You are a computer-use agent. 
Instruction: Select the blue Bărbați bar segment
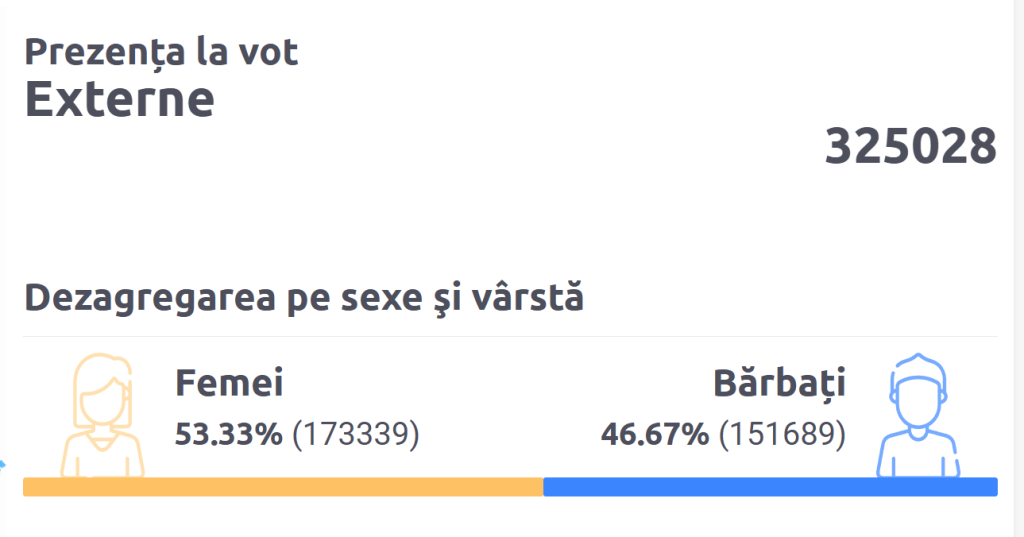(x=770, y=487)
